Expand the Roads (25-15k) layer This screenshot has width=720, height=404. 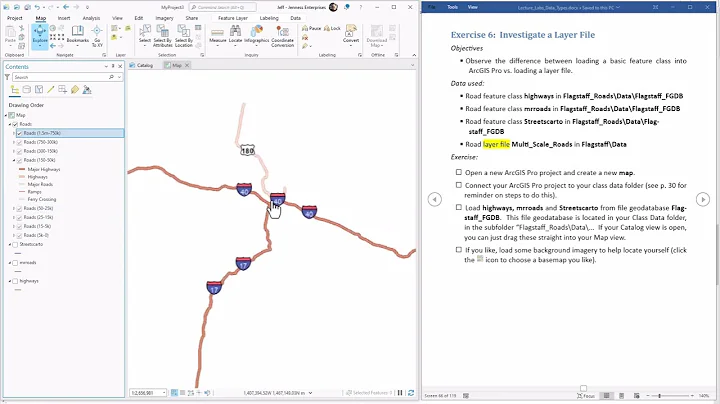point(14,218)
